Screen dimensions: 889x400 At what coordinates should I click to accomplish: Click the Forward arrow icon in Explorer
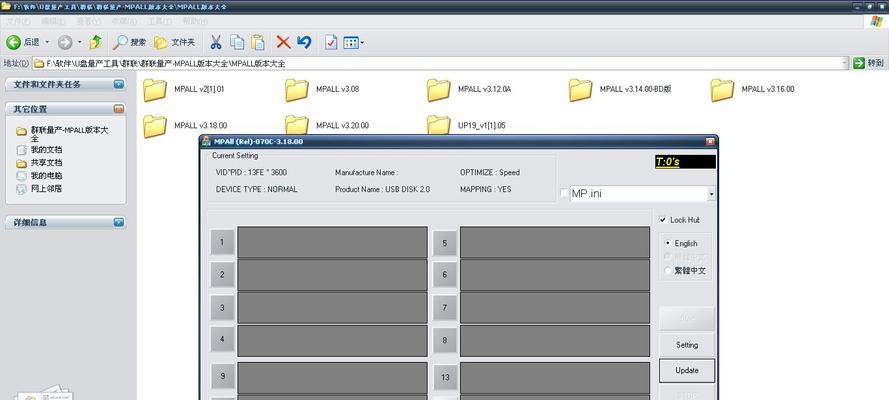tap(65, 42)
